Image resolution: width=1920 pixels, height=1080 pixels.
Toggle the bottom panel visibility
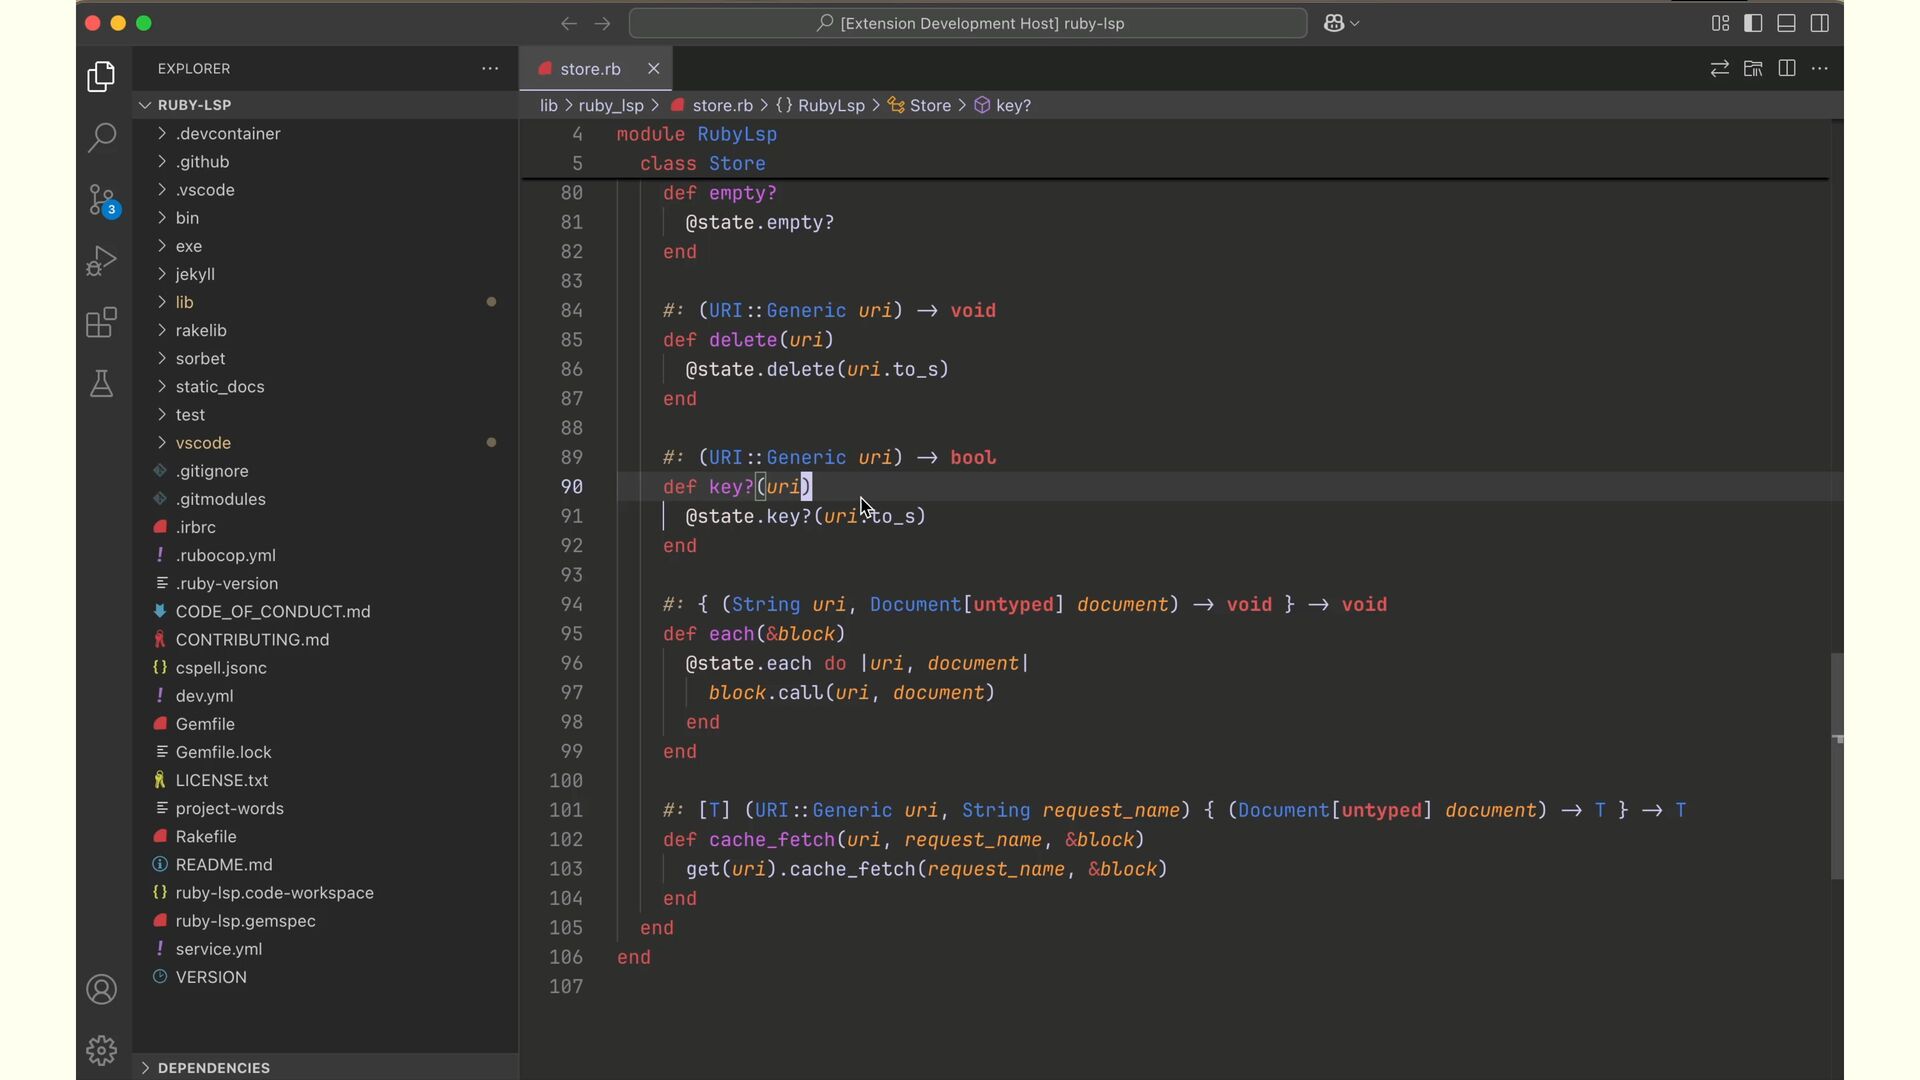pyautogui.click(x=1787, y=23)
